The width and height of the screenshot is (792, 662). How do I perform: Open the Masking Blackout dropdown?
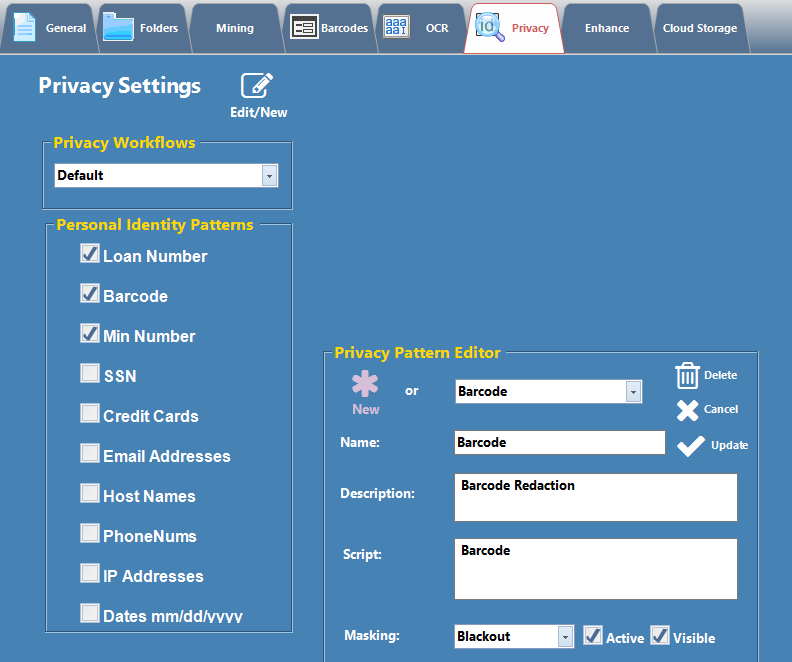pyautogui.click(x=565, y=637)
